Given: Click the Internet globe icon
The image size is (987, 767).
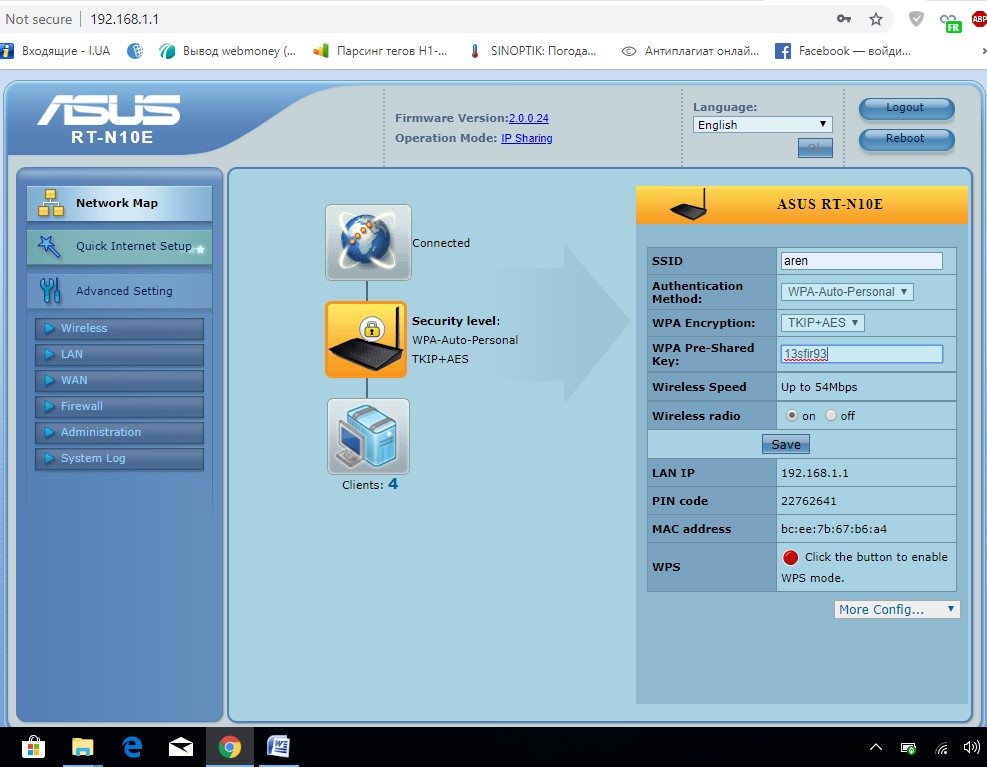Looking at the screenshot, I should [x=368, y=242].
